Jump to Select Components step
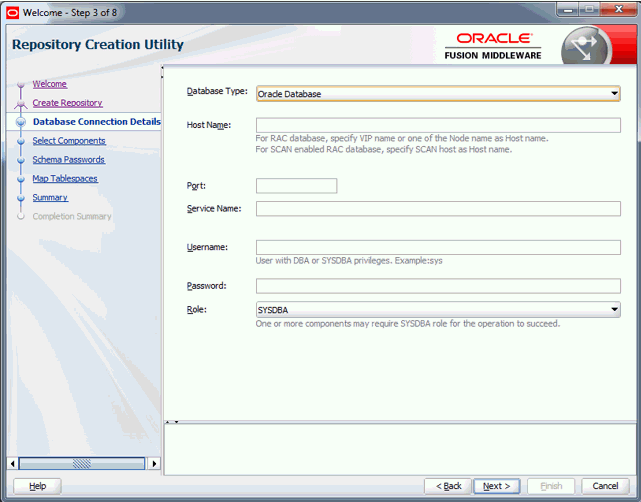The width and height of the screenshot is (641, 502). 69,141
